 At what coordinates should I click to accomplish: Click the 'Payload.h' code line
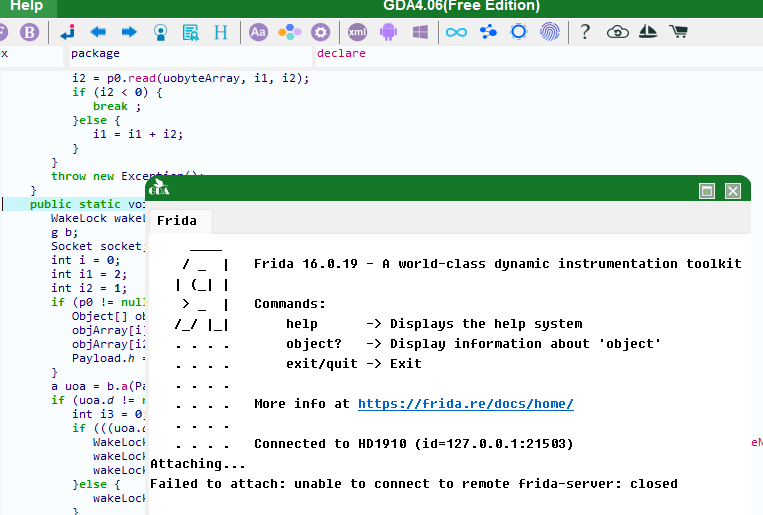coord(109,359)
